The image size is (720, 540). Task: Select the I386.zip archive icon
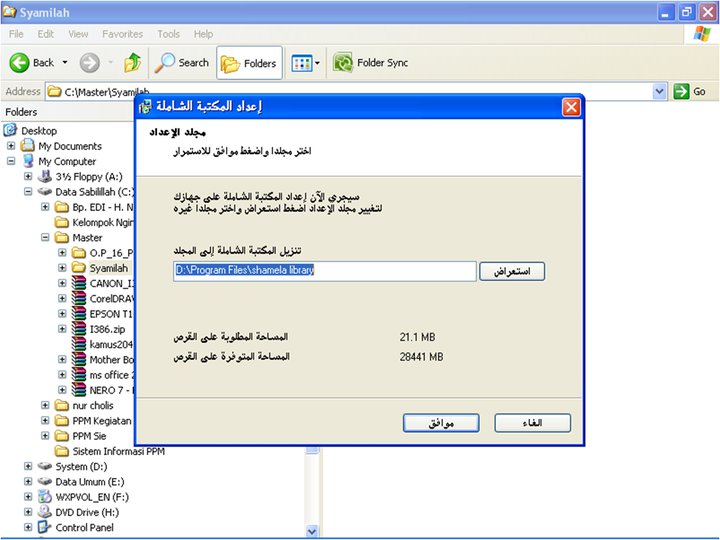point(79,329)
